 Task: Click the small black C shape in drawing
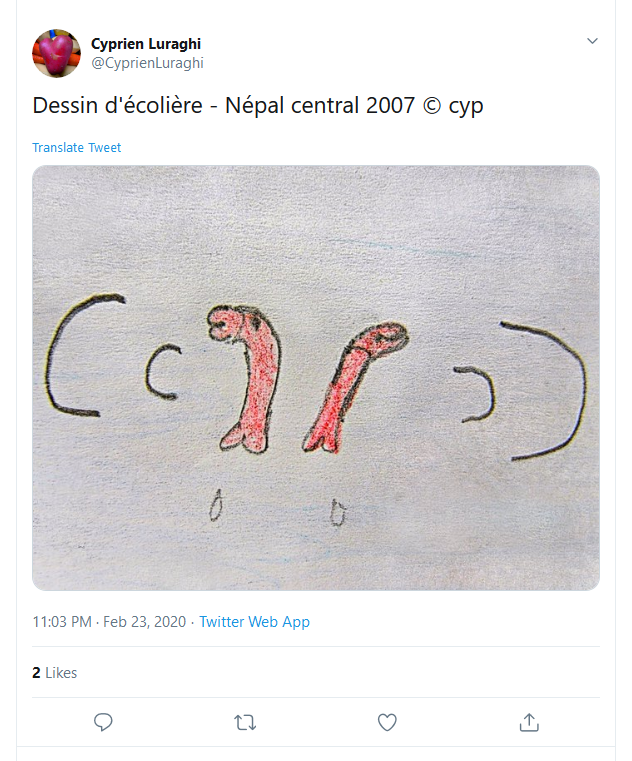pos(160,373)
